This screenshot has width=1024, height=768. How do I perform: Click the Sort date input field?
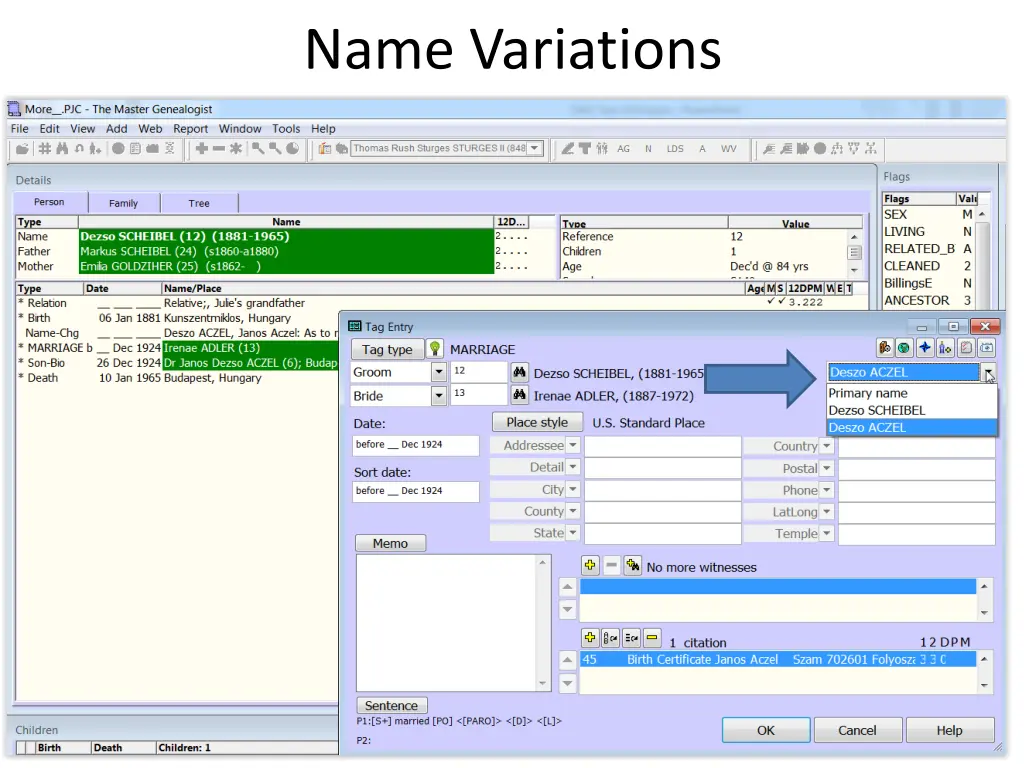click(415, 491)
